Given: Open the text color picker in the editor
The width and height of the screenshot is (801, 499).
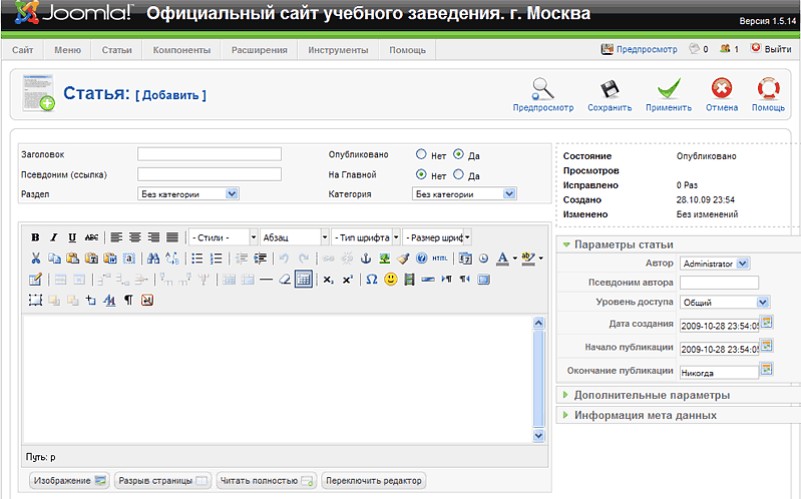Looking at the screenshot, I should coord(503,258).
